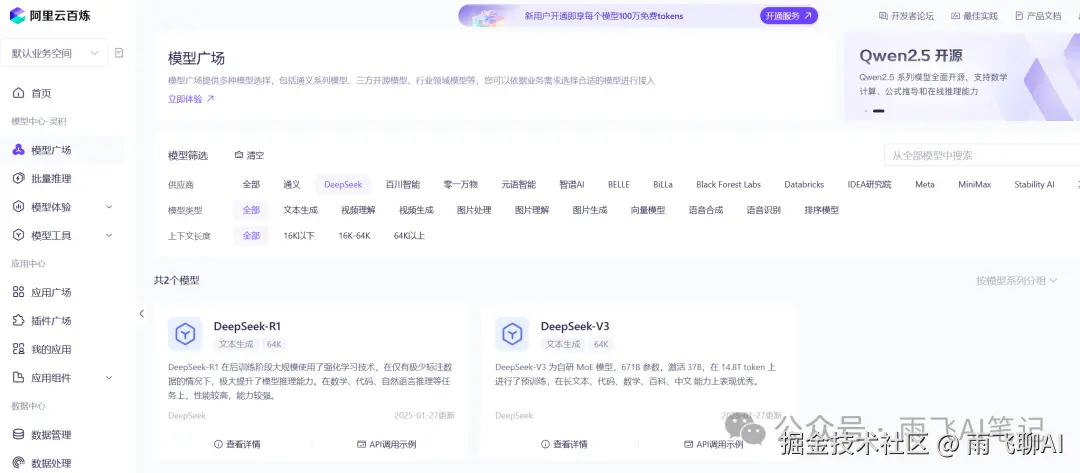Open the 默认业务空间 workspace dropdown
Image resolution: width=1080 pixels, height=473 pixels.
(54, 53)
